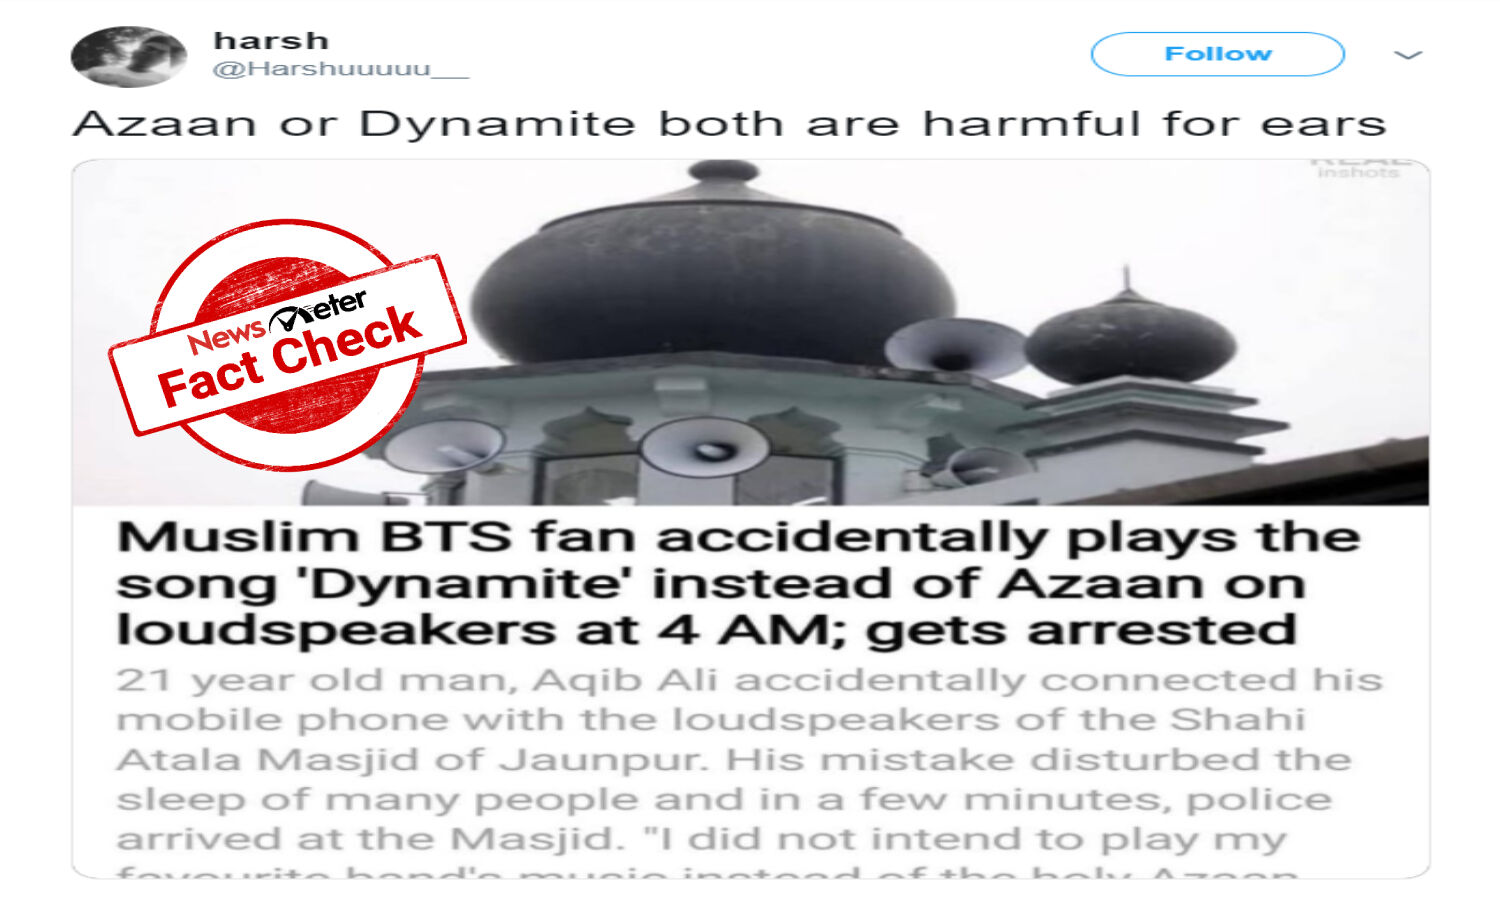Click the upper right loudspeaker near dome

click(x=955, y=348)
